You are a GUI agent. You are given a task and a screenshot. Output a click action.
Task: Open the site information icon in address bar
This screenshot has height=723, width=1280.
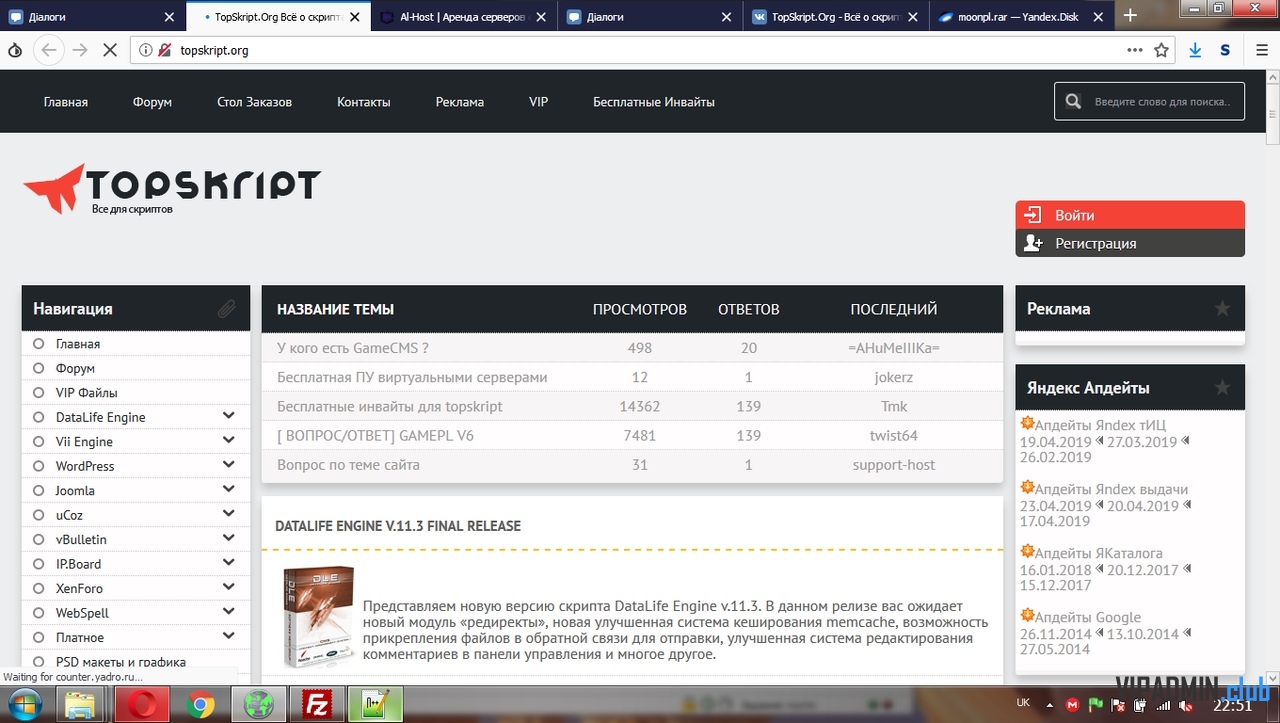coord(146,50)
